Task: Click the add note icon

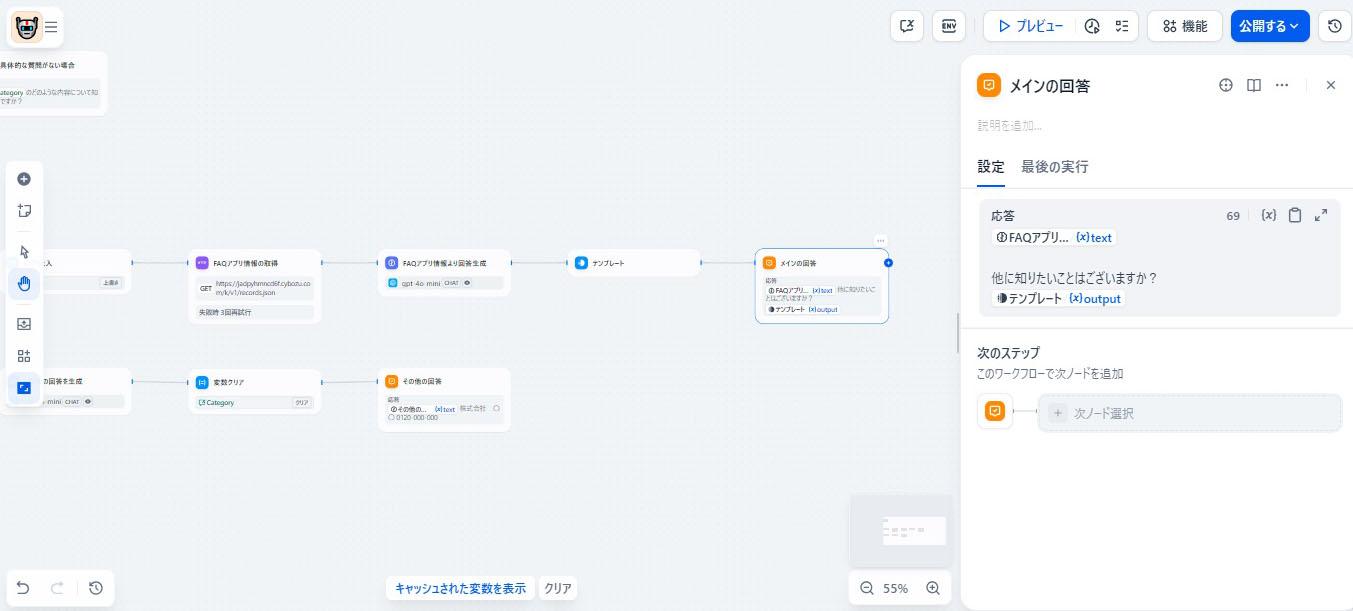Action: (x=24, y=211)
